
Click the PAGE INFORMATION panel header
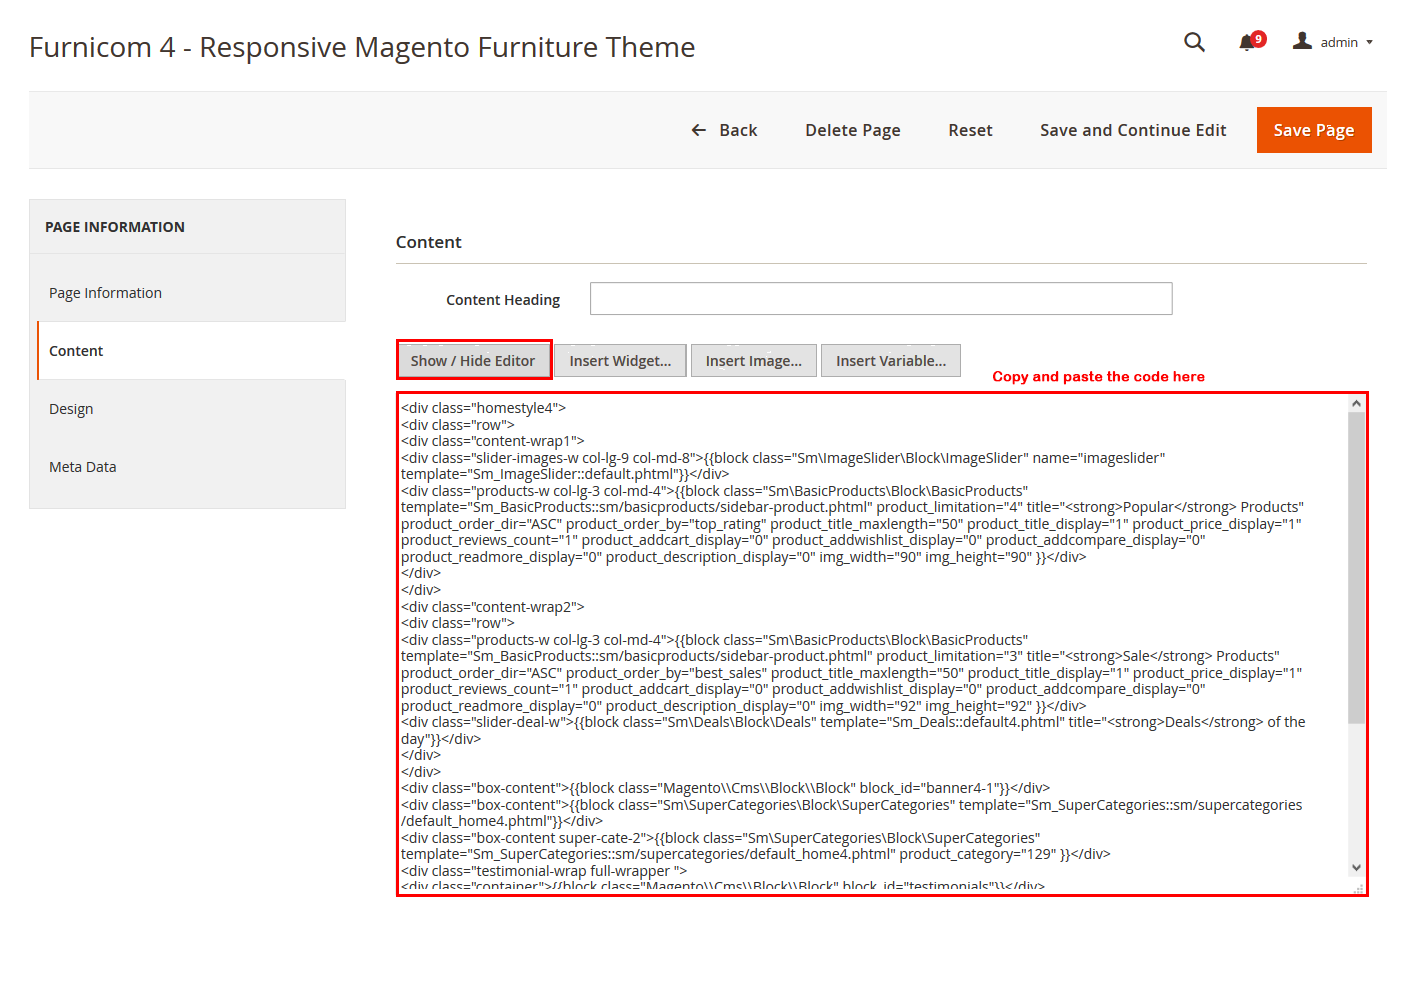(188, 227)
